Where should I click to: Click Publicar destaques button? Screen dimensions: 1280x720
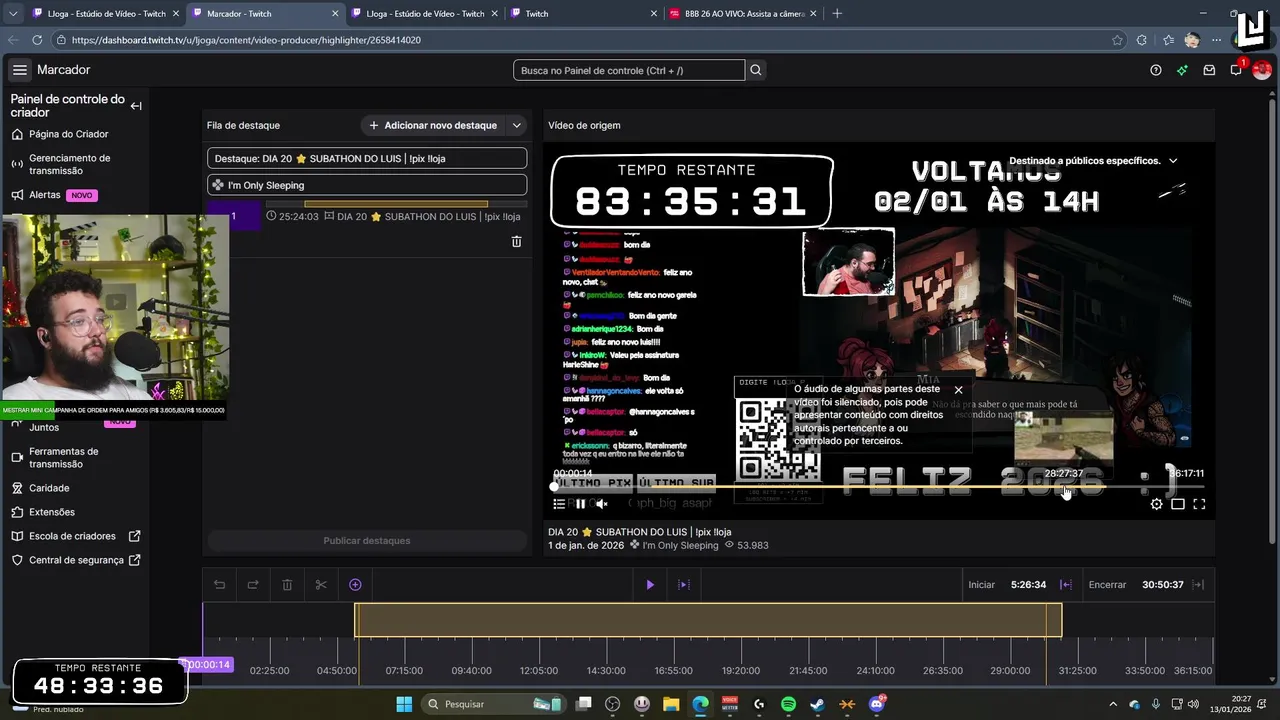coord(367,541)
